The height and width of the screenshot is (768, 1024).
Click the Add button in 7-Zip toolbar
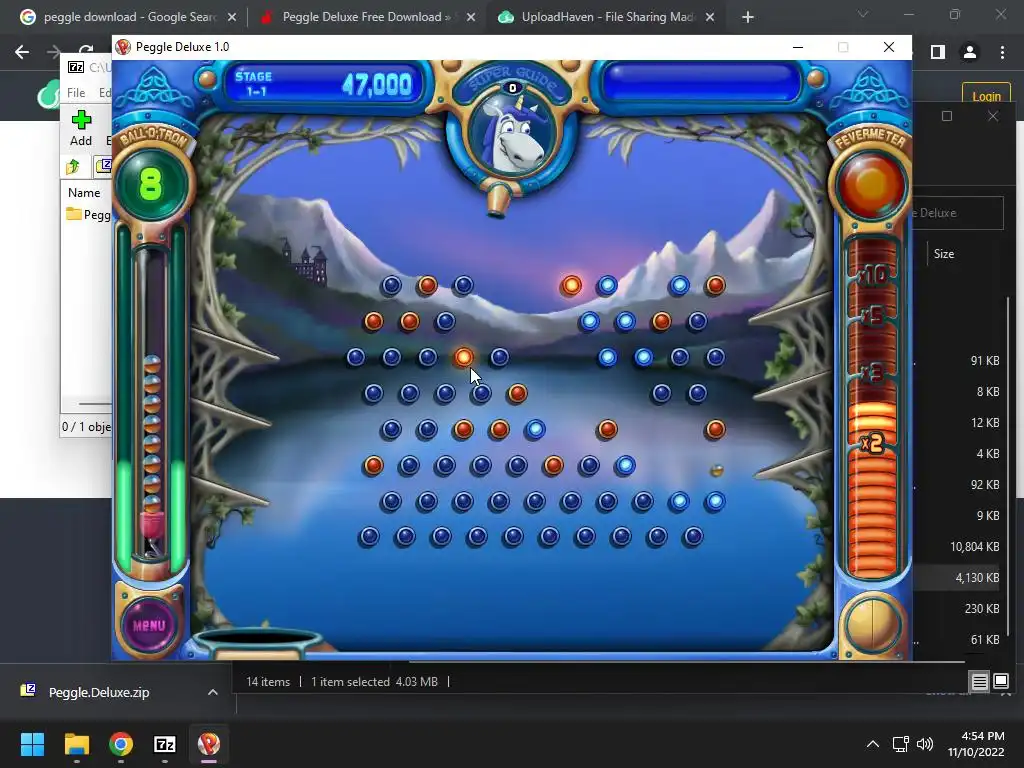pos(81,128)
